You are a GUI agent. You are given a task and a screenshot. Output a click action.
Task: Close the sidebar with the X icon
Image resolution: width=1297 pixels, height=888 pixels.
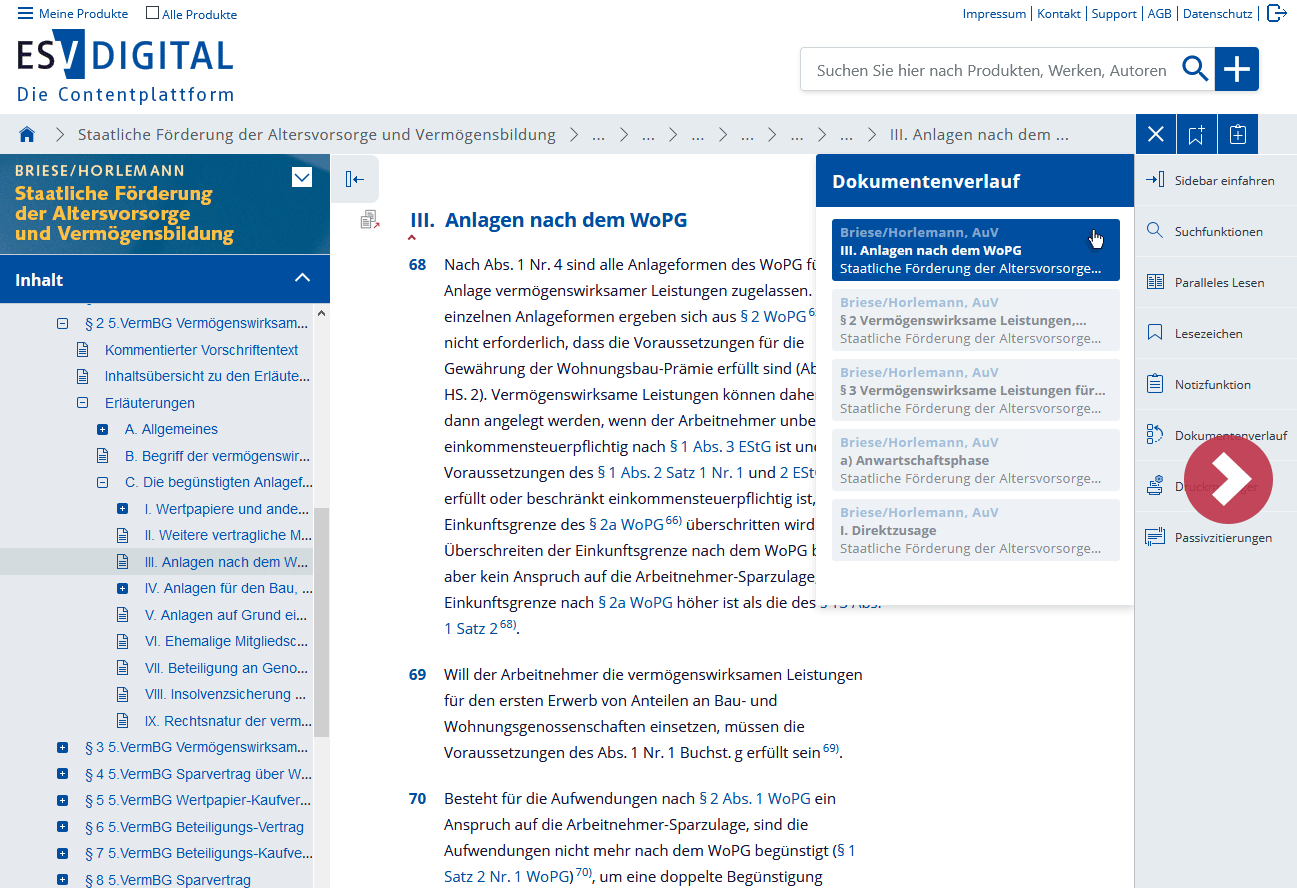point(1156,134)
